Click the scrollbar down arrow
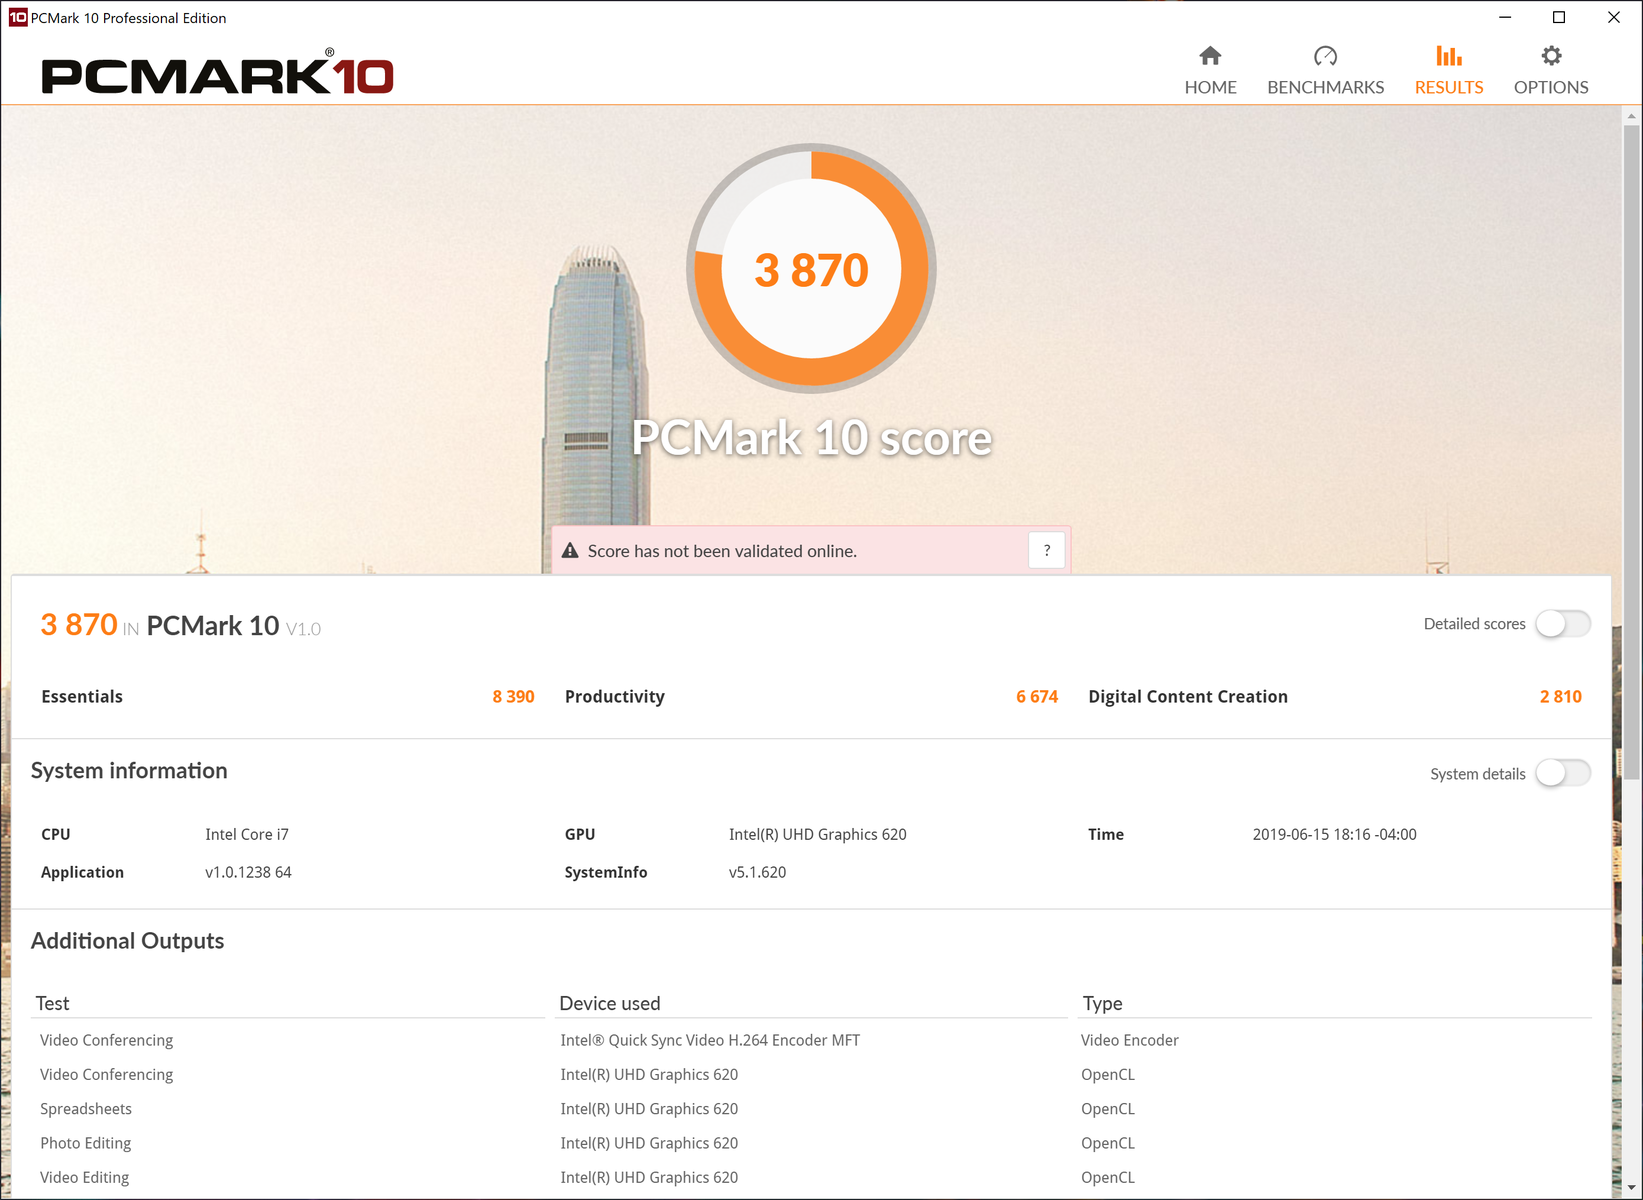1643x1200 pixels. 1632,1188
